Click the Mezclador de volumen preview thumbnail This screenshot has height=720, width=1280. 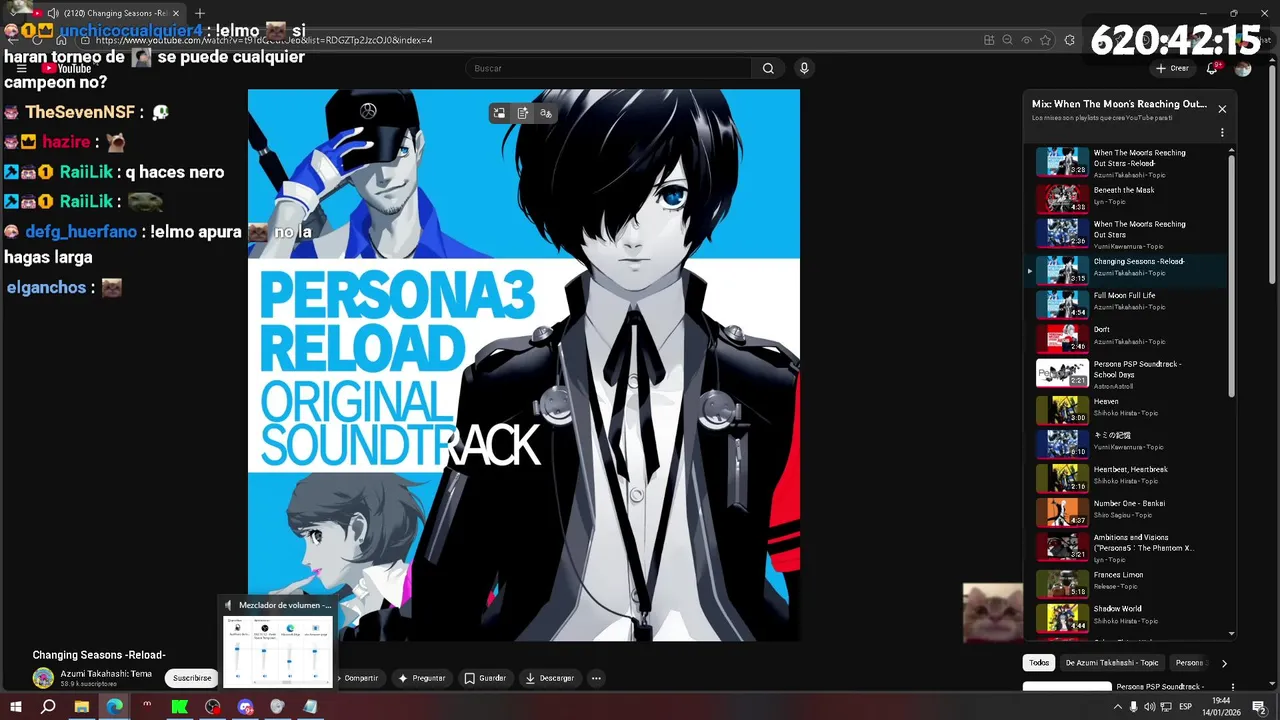278,651
